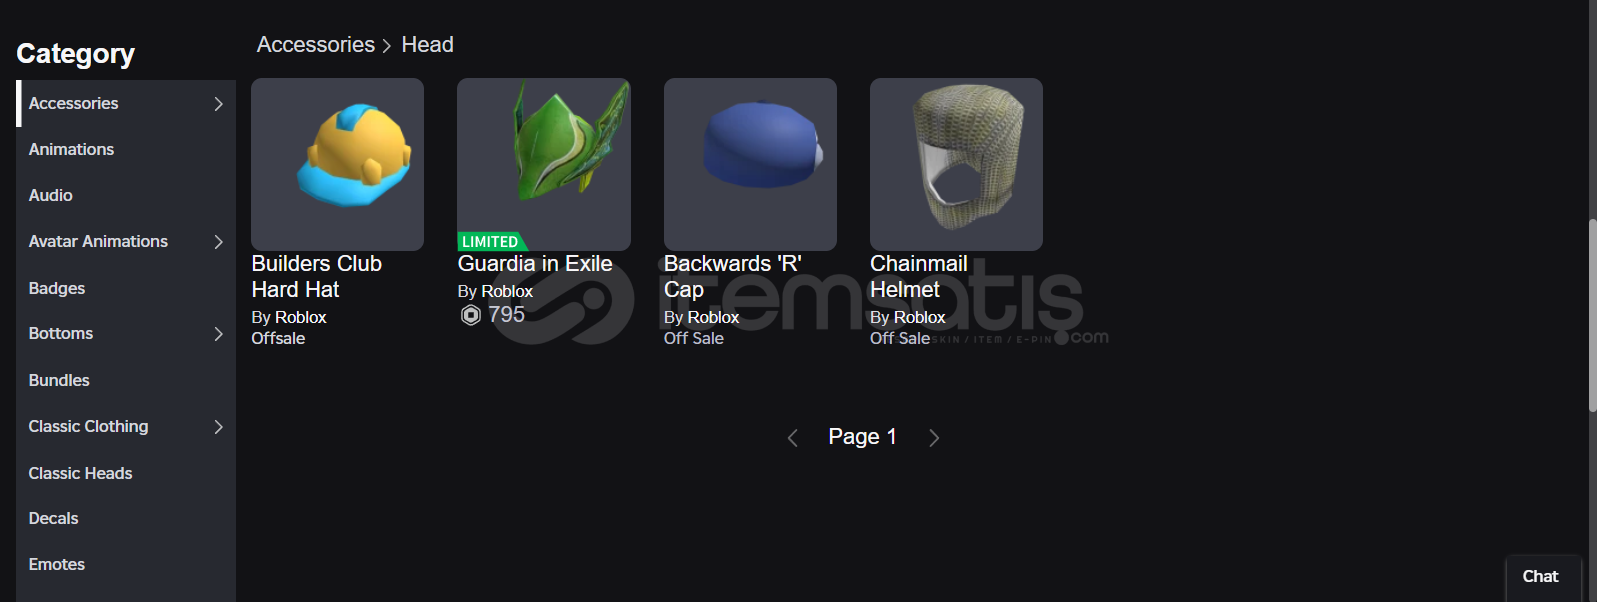Click the Accessories breadcrumb link

pyautogui.click(x=316, y=45)
